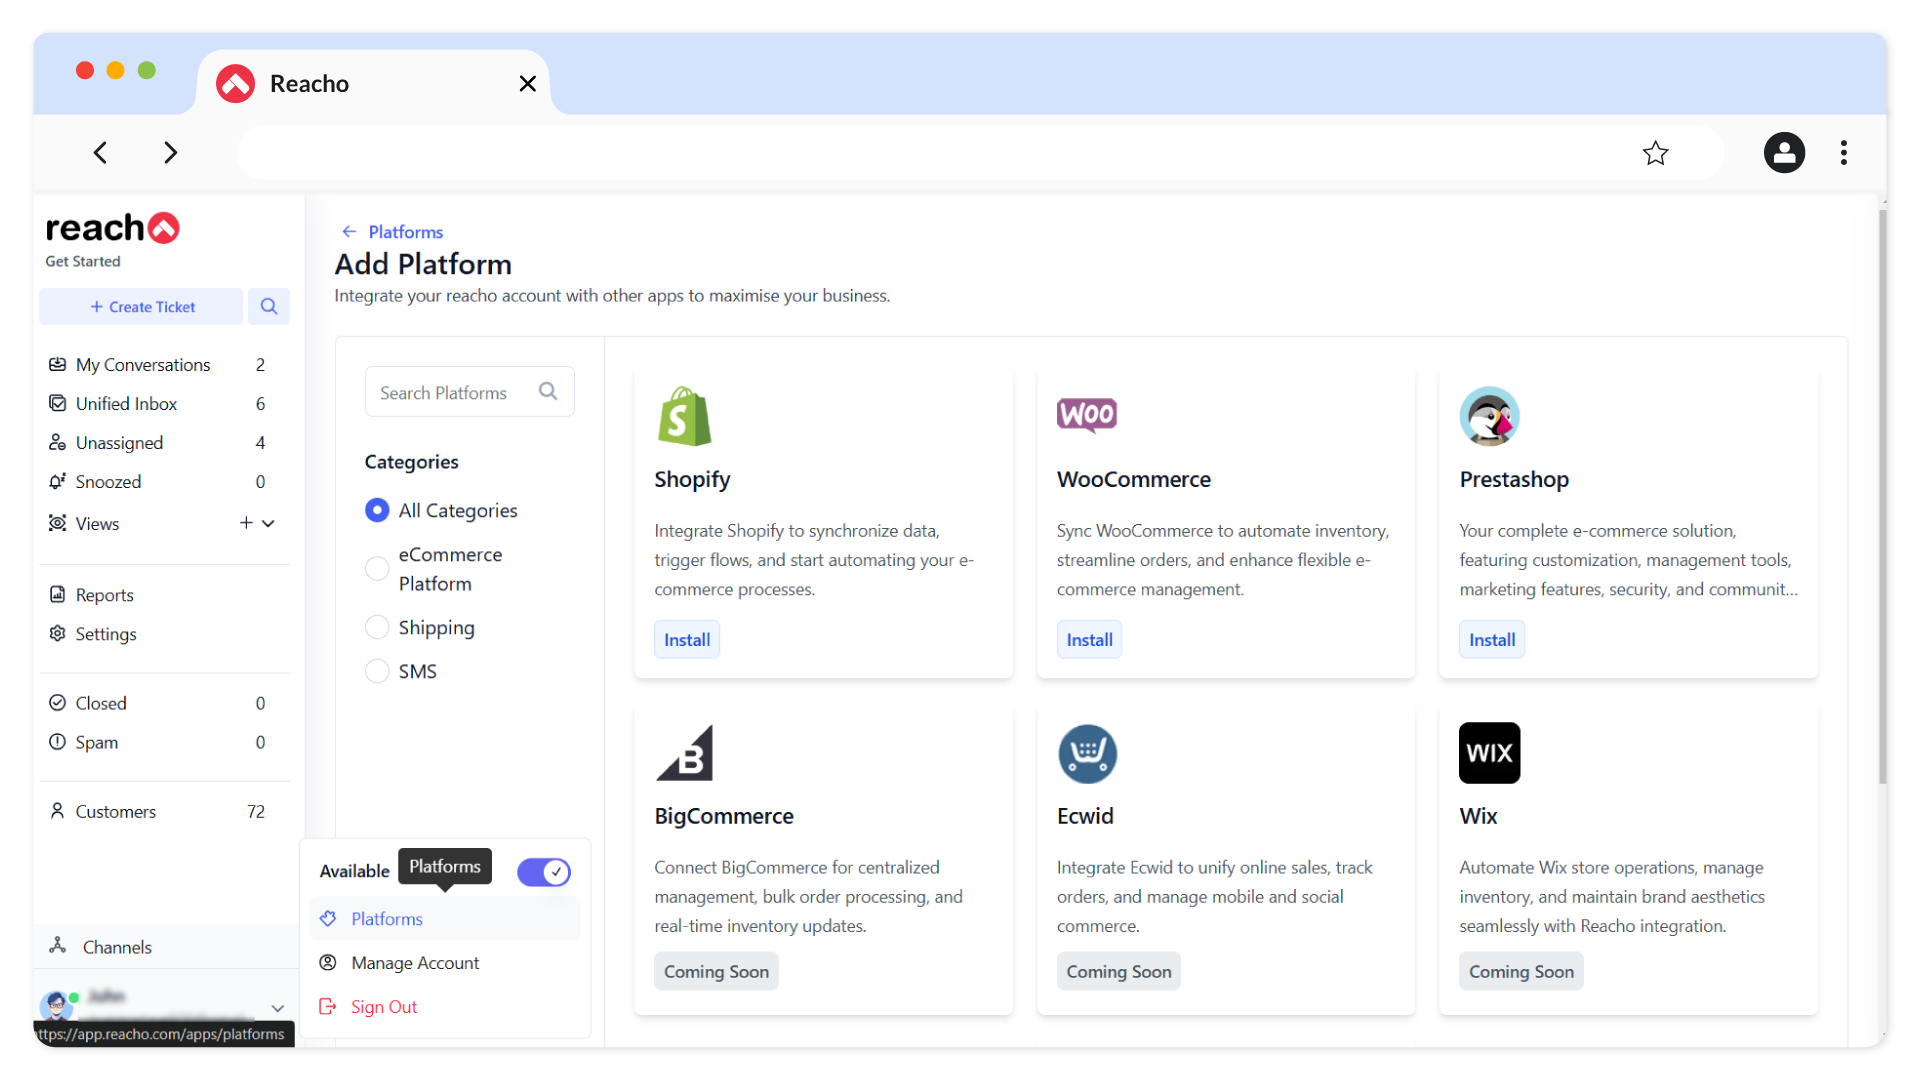This screenshot has height=1080, width=1920.
Task: Click the Shopify logo icon
Action: (x=684, y=416)
